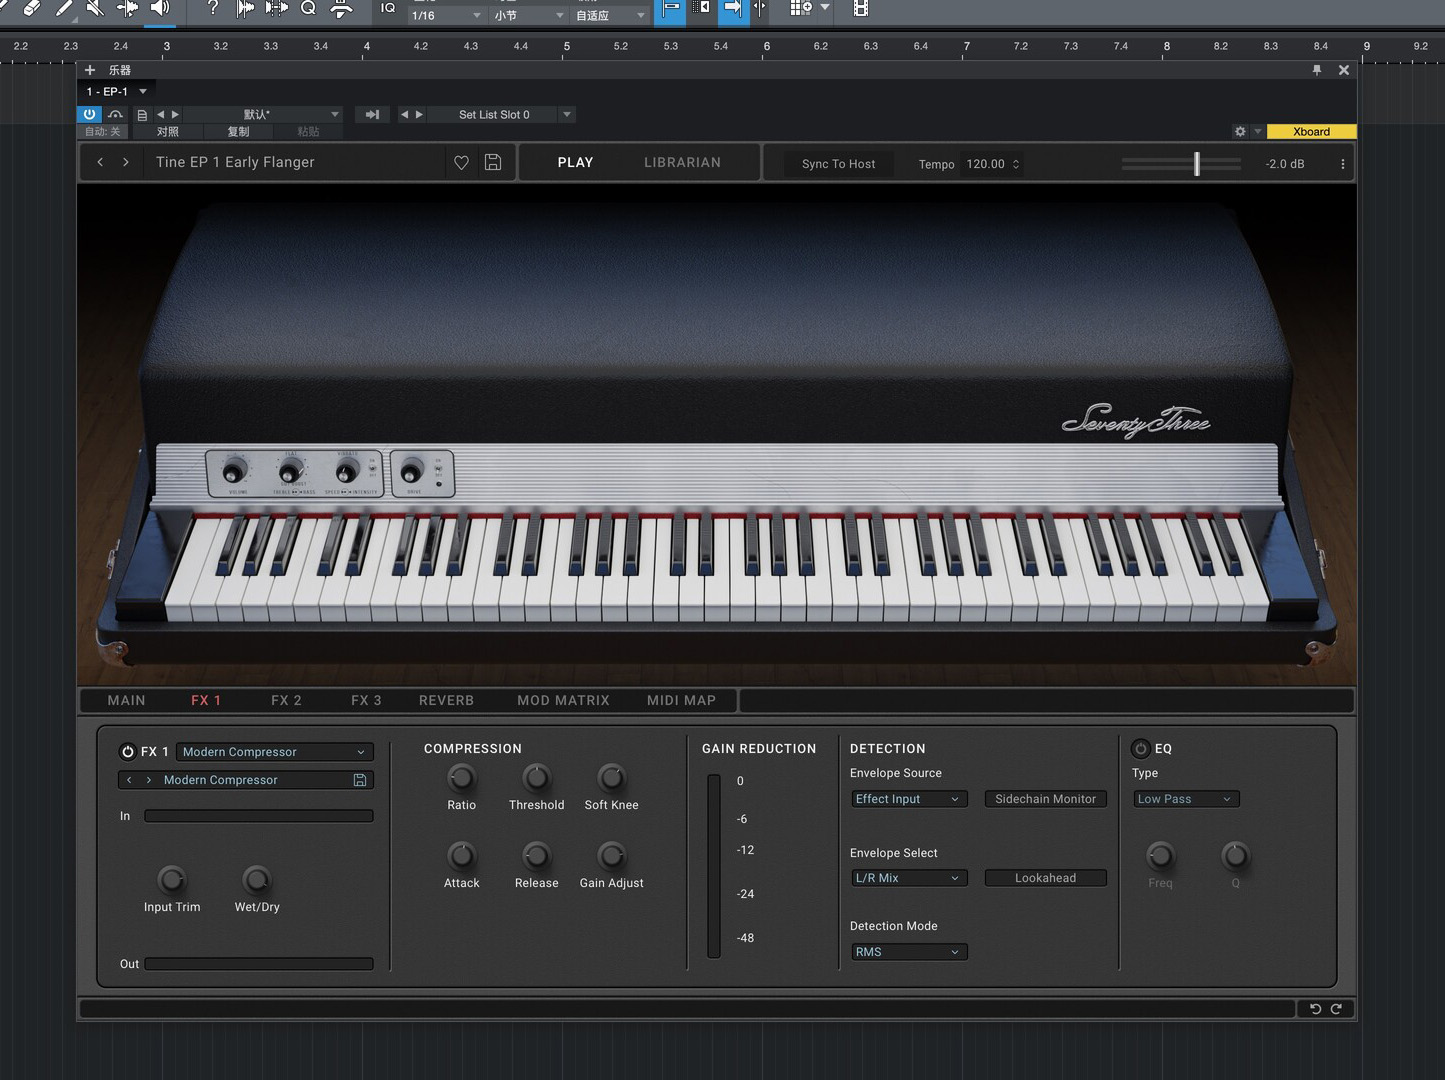The height and width of the screenshot is (1080, 1445).
Task: Click the 自动: 关 automation button
Action: click(103, 132)
